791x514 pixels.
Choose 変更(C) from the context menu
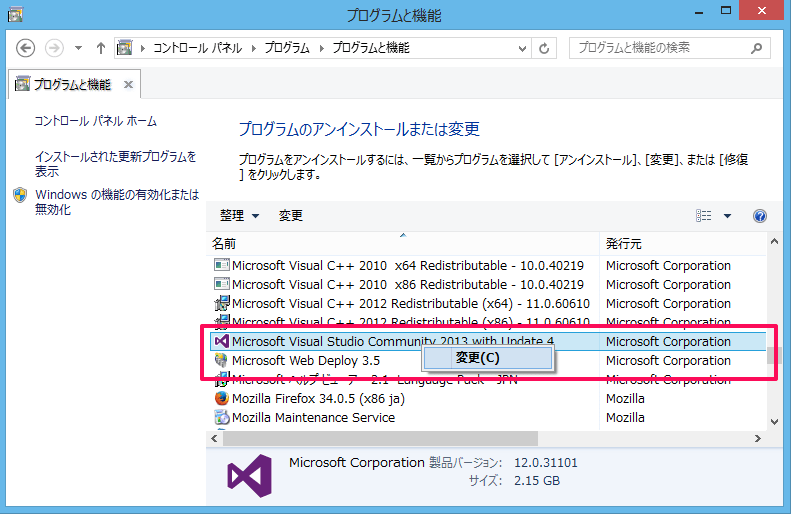coord(487,358)
